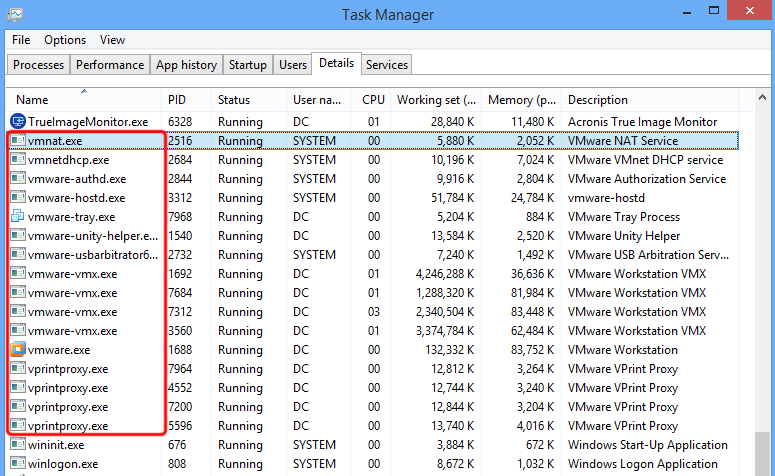Click icon of vmware-vmx.exe with PID 3560
The height and width of the screenshot is (476, 775).
[18, 331]
